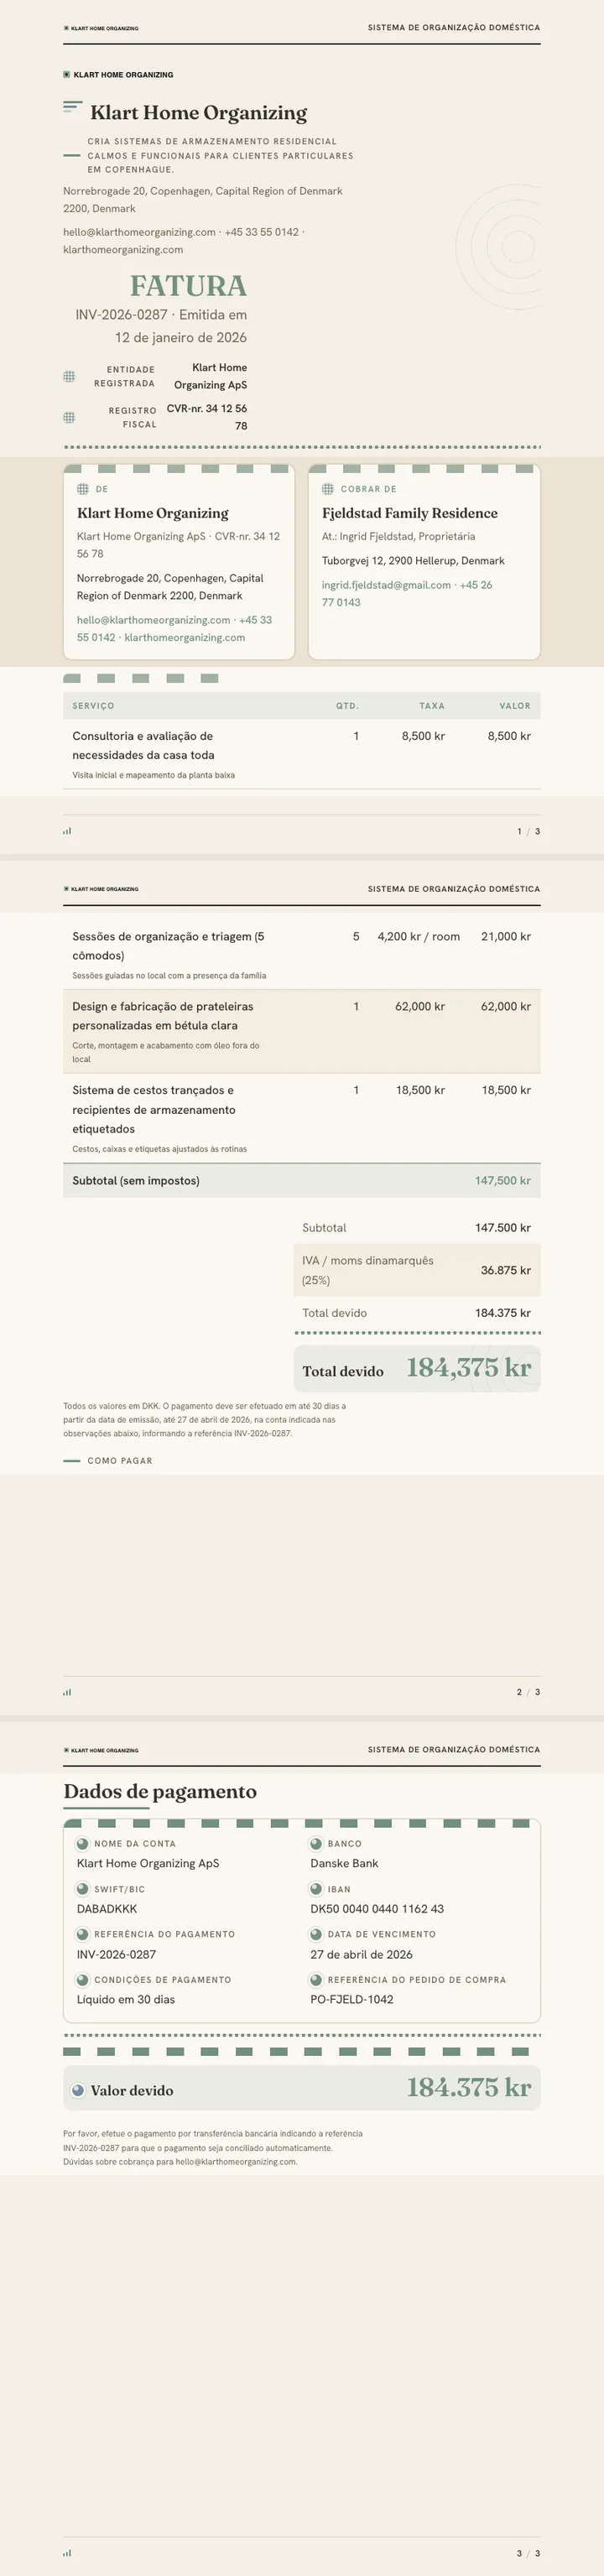This screenshot has width=604, height=2576.
Task: Open the hello@klarthomeorganizing.com link in the De card
Action: [154, 620]
